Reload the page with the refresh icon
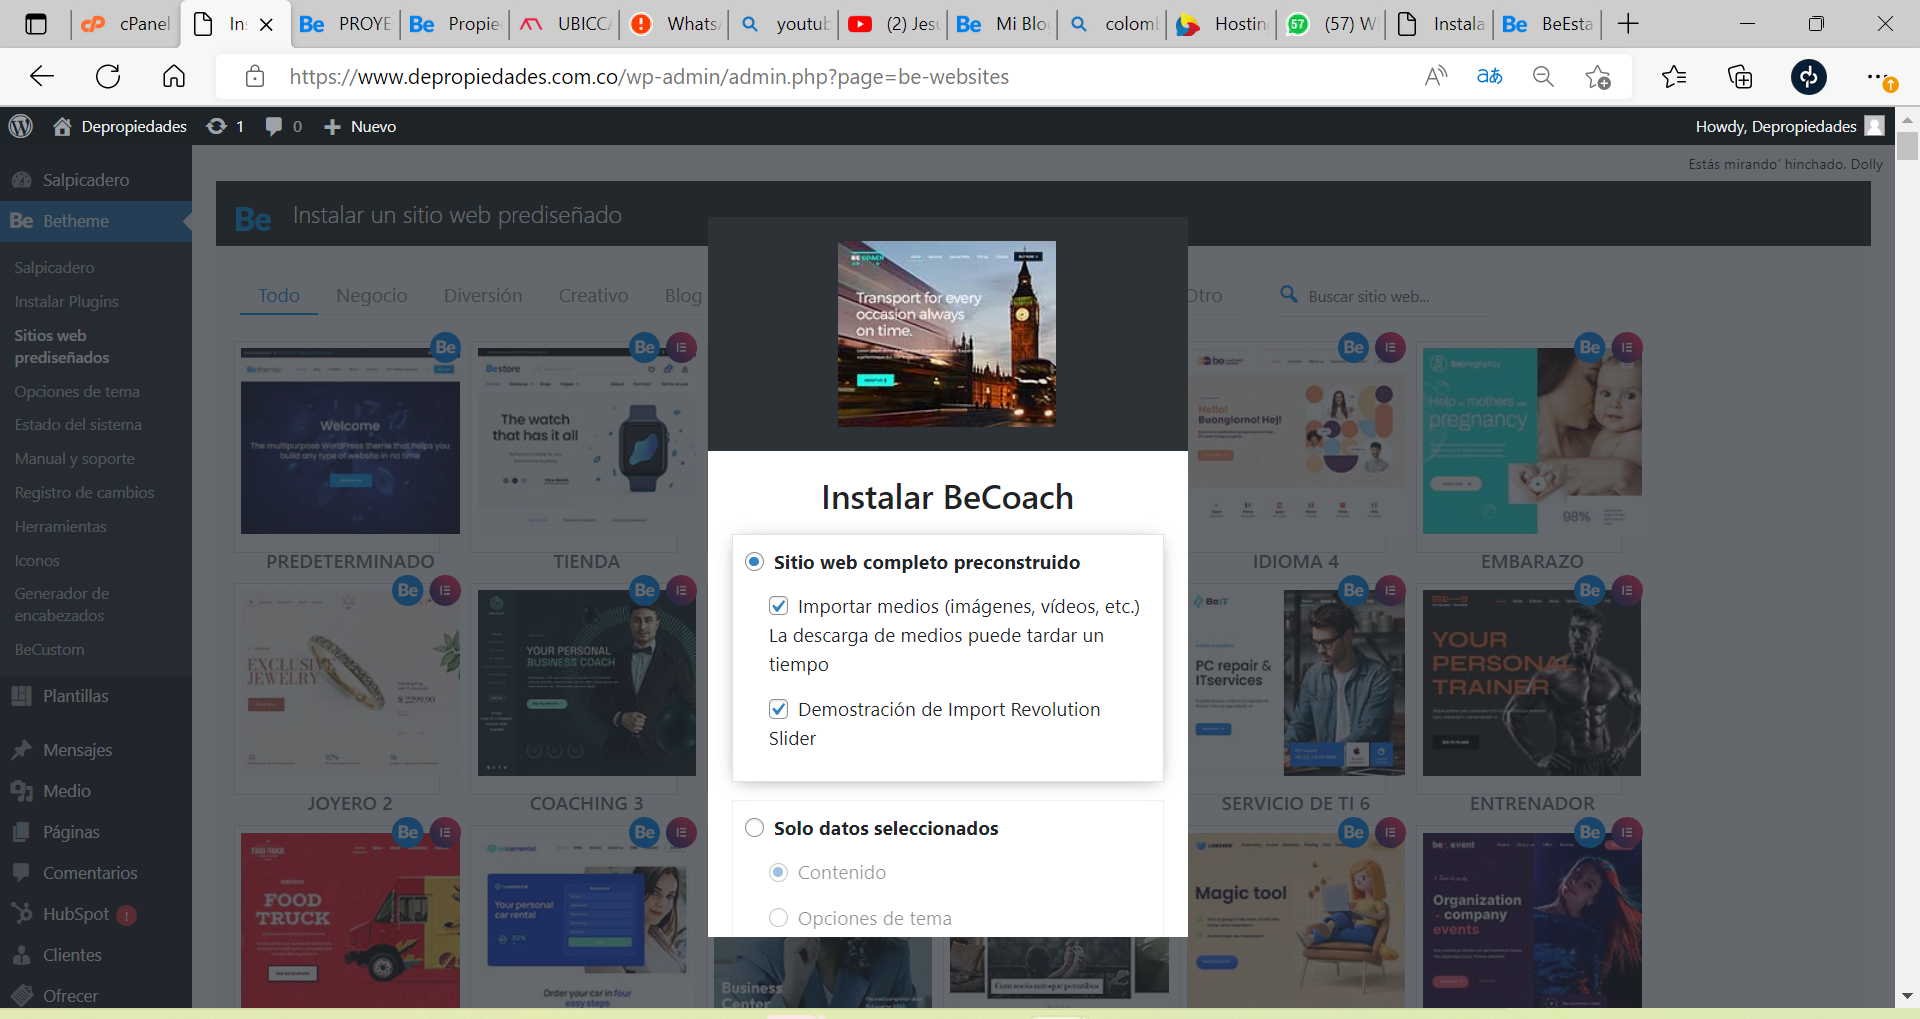The image size is (1920, 1019). (108, 77)
